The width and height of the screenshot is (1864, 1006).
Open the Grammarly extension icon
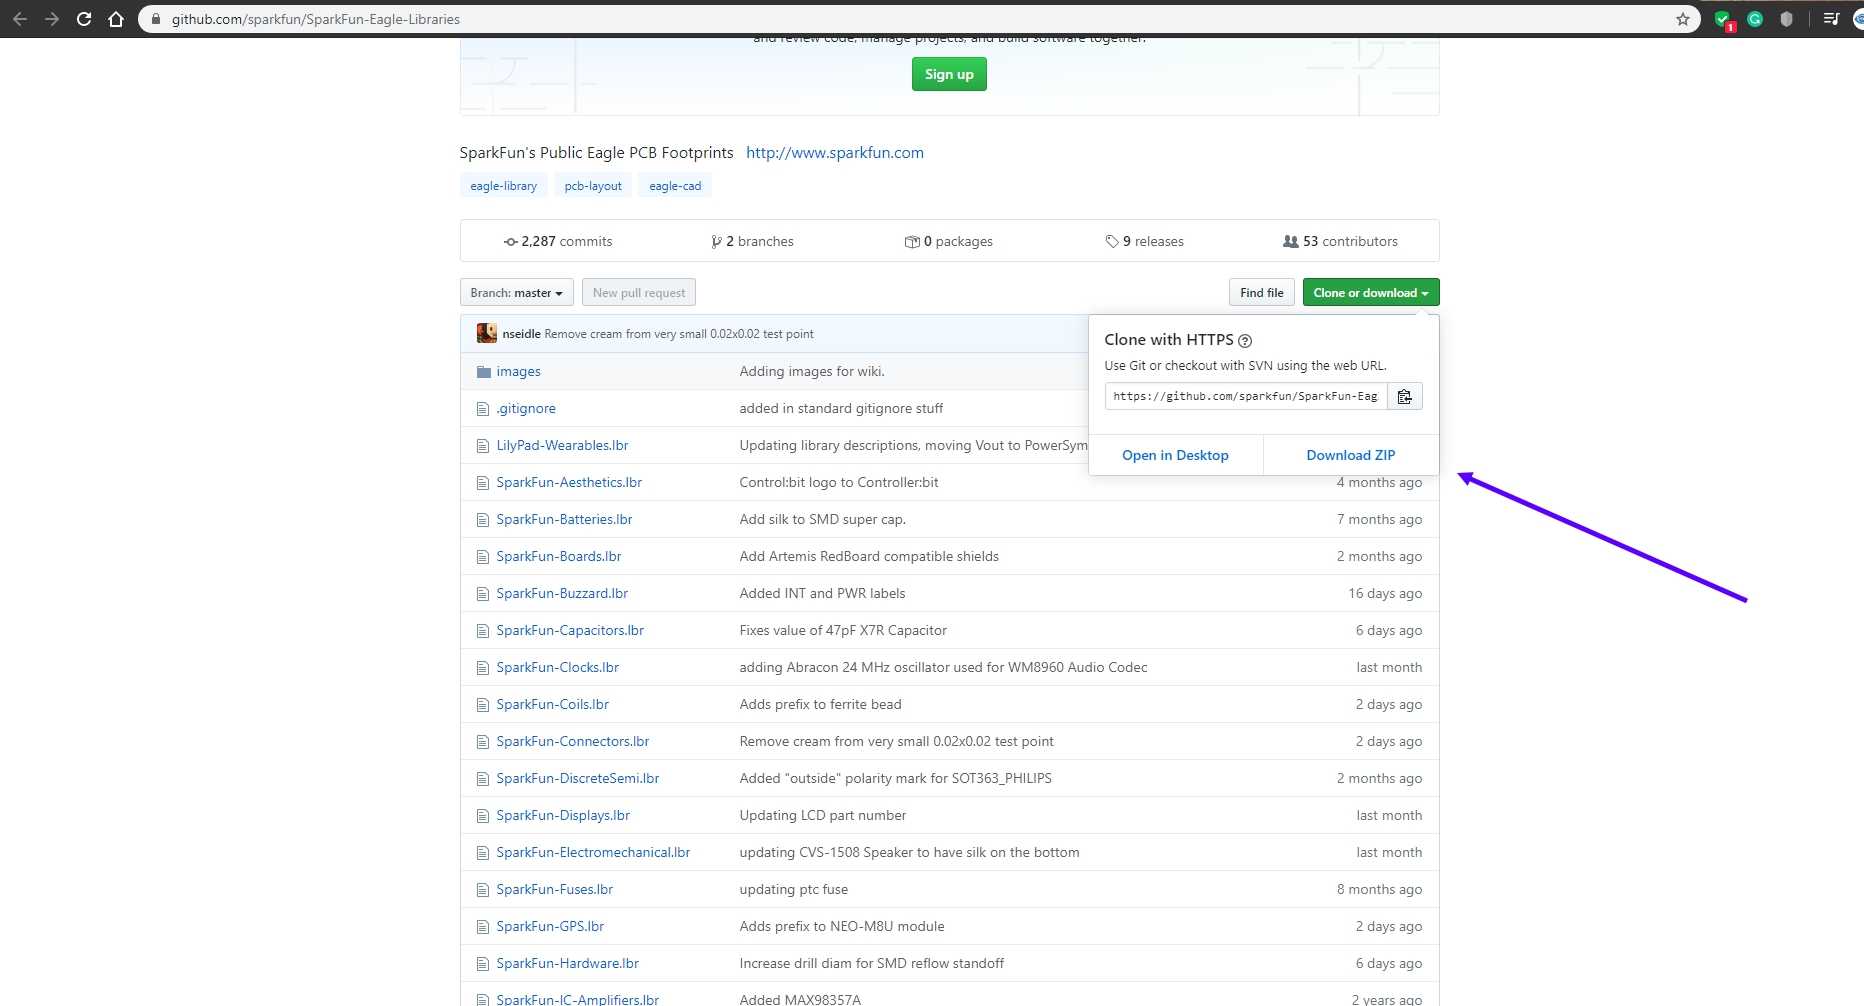(1755, 19)
